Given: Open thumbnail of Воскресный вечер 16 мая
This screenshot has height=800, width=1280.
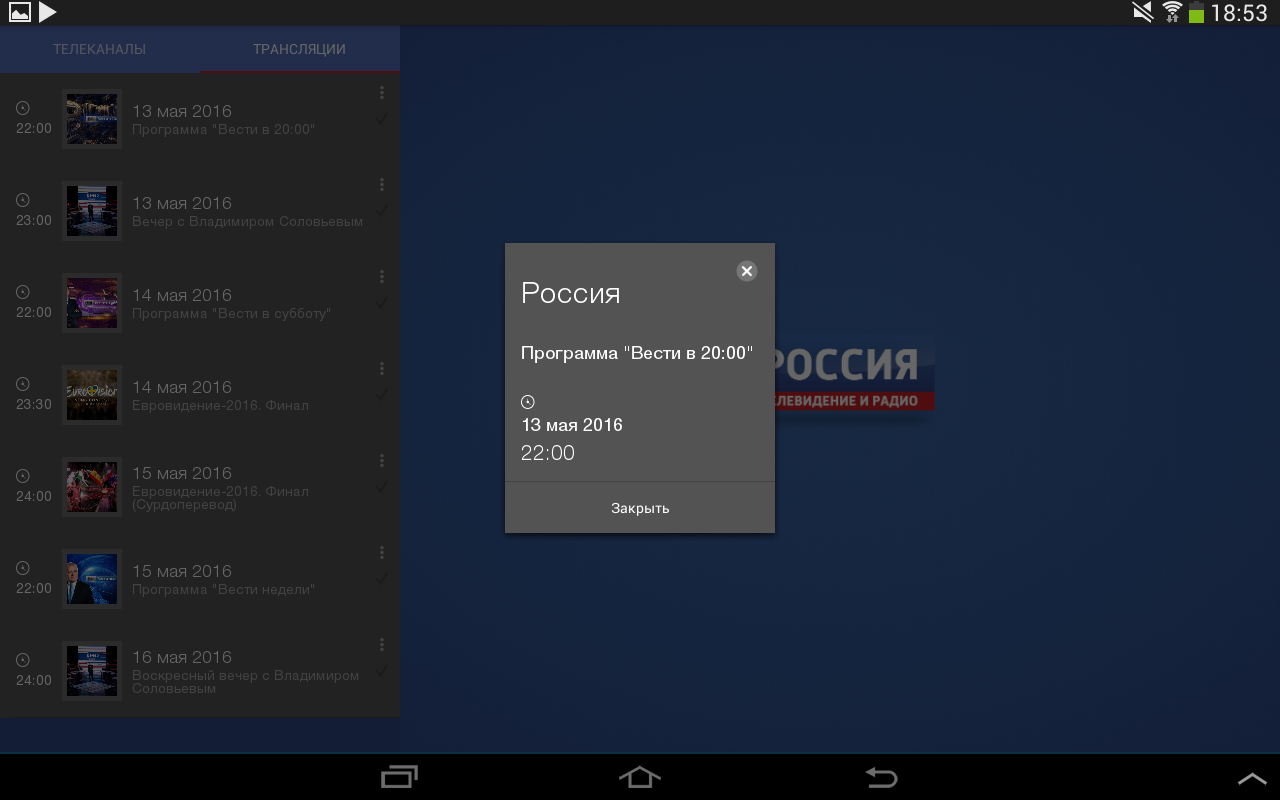Looking at the screenshot, I should [x=92, y=671].
